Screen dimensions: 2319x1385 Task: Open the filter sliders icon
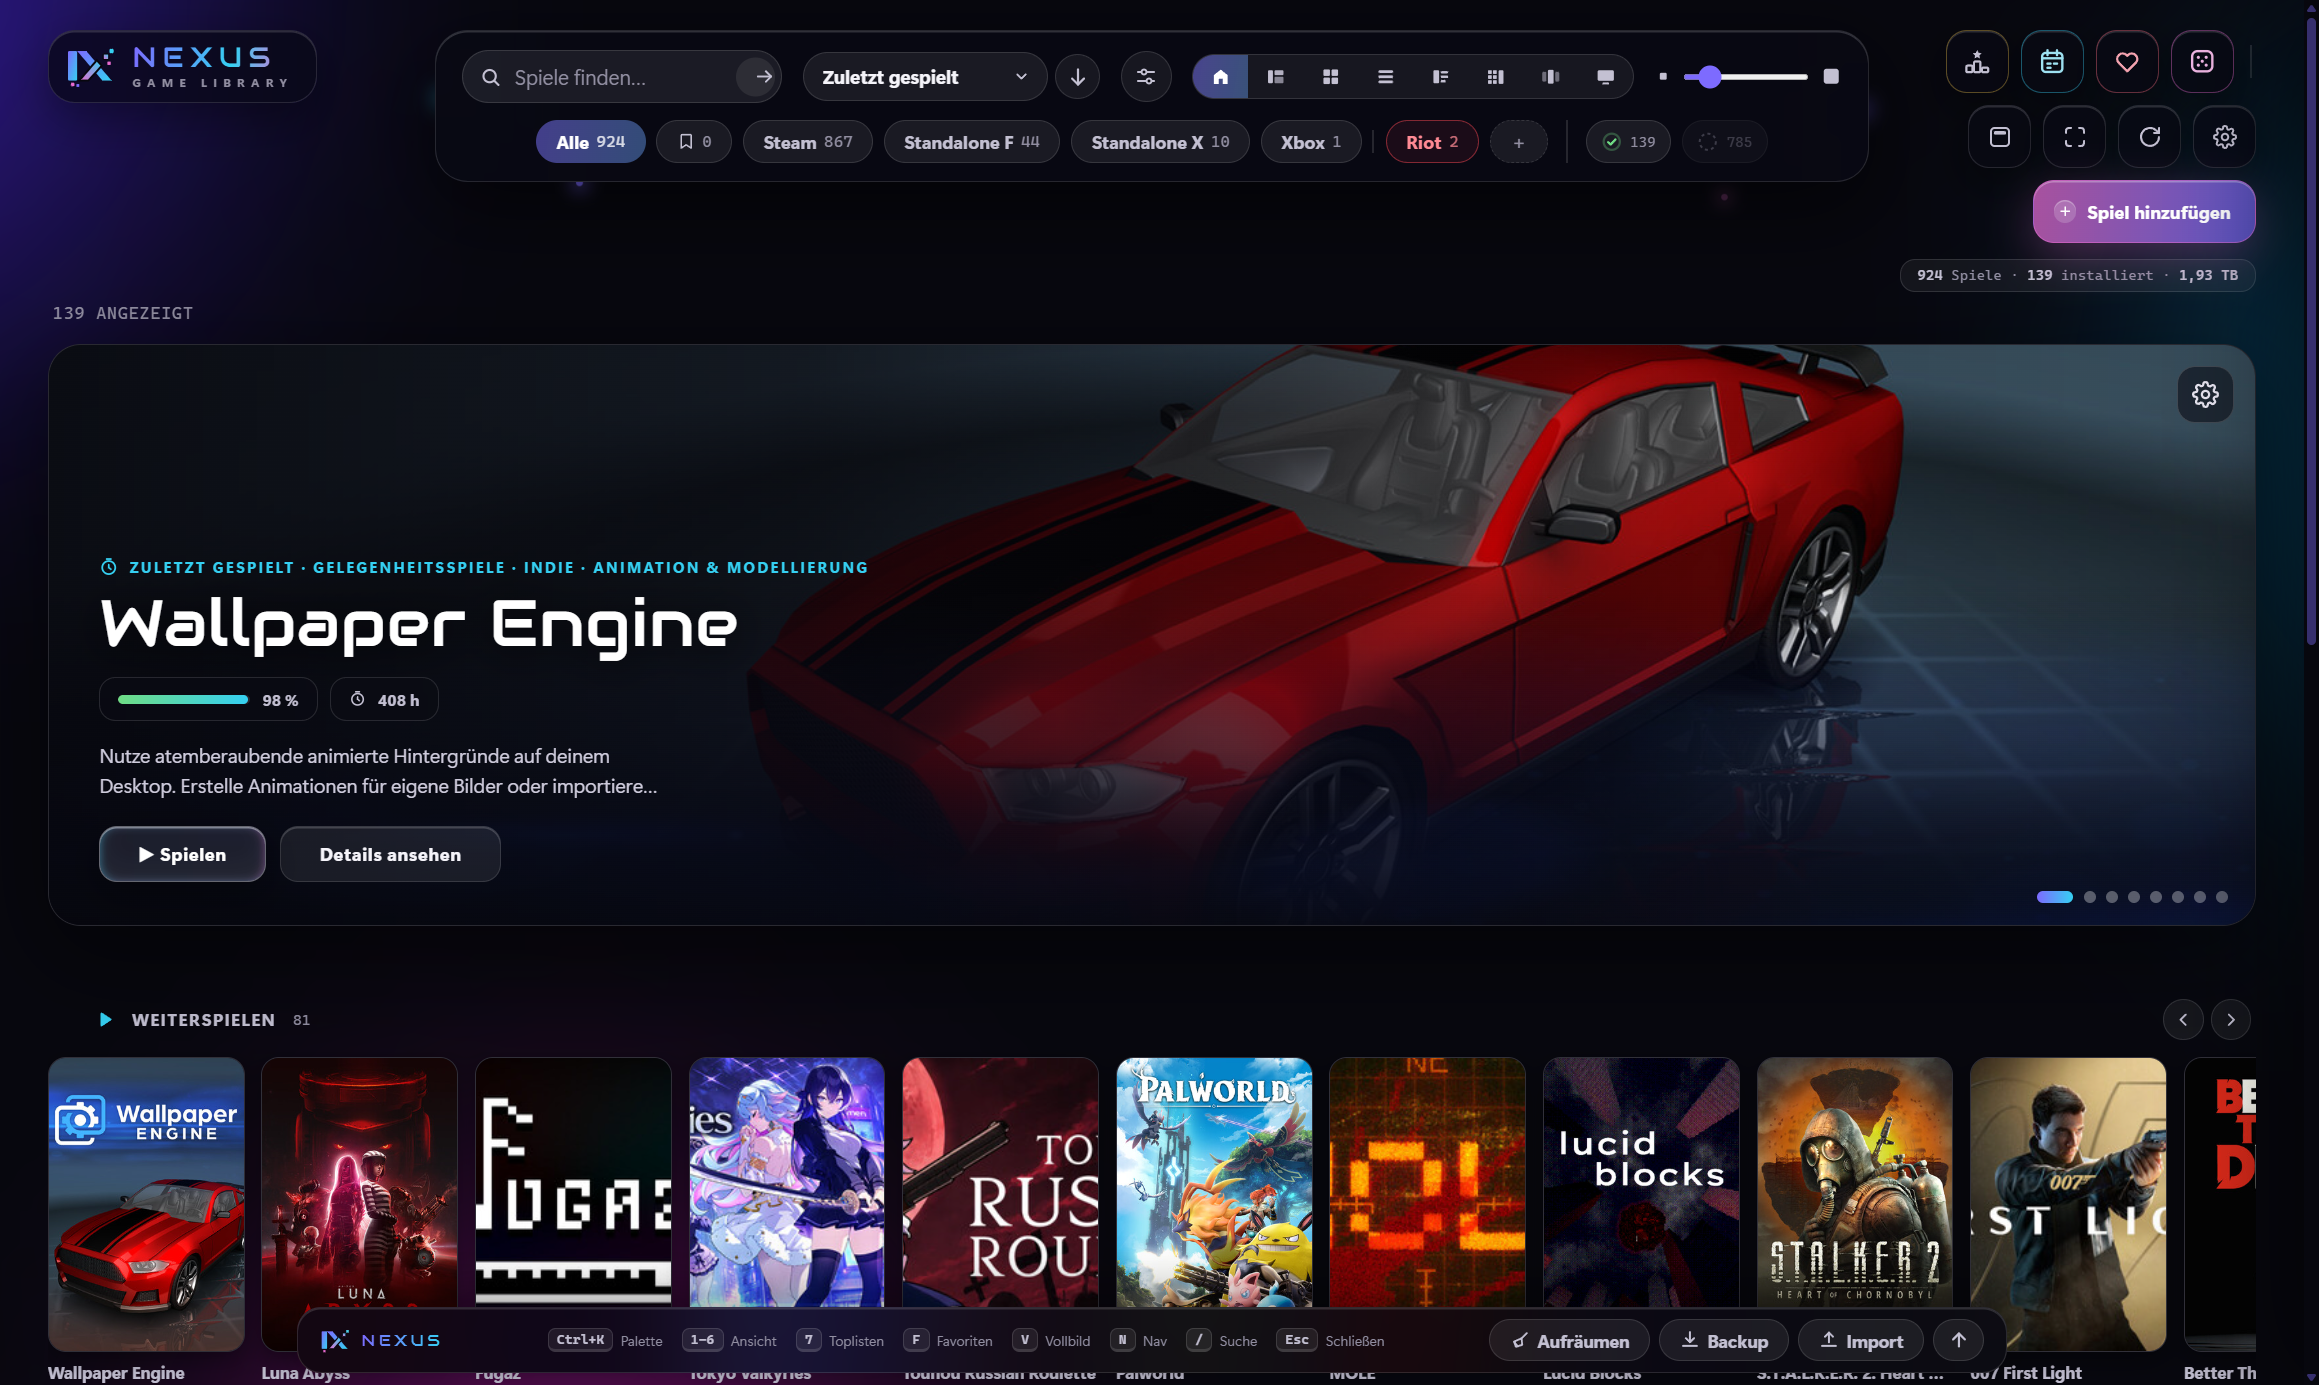click(x=1146, y=77)
